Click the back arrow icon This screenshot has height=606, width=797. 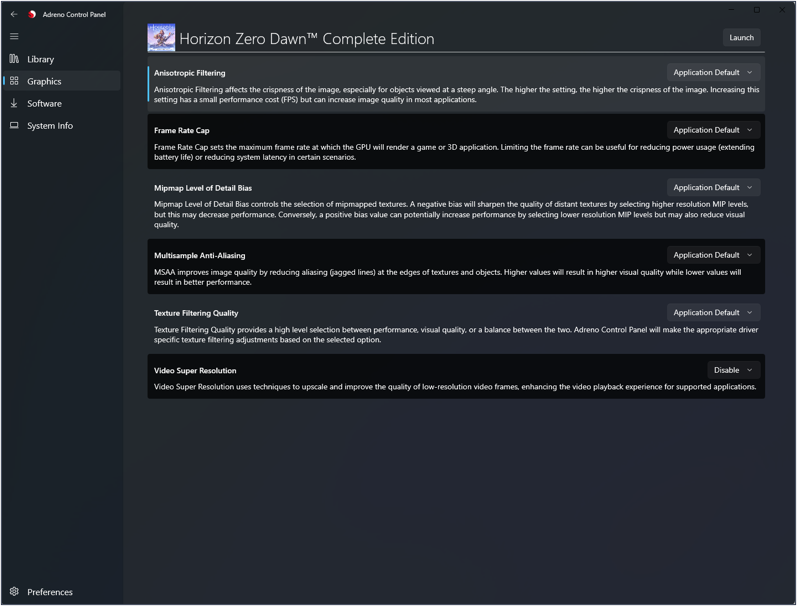pyautogui.click(x=14, y=14)
